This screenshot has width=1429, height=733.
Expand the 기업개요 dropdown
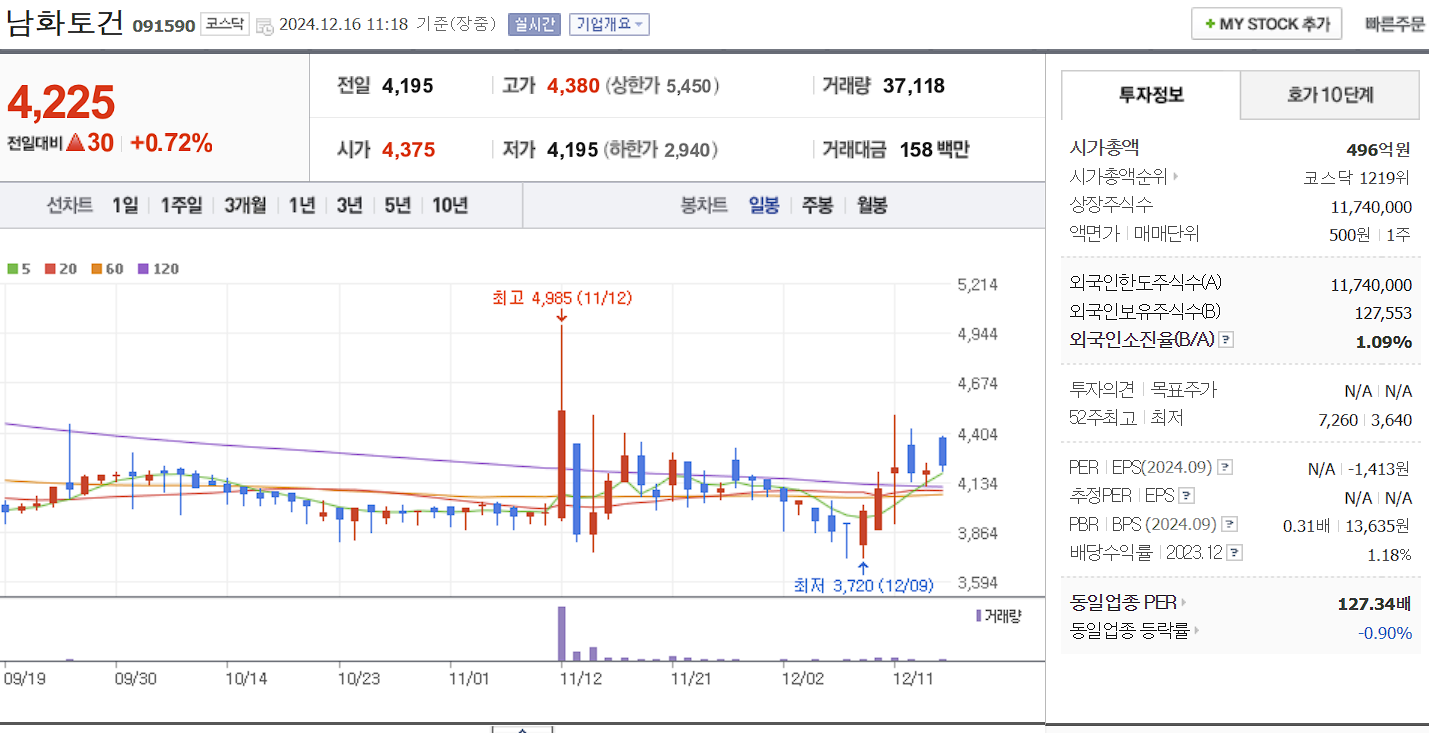609,24
